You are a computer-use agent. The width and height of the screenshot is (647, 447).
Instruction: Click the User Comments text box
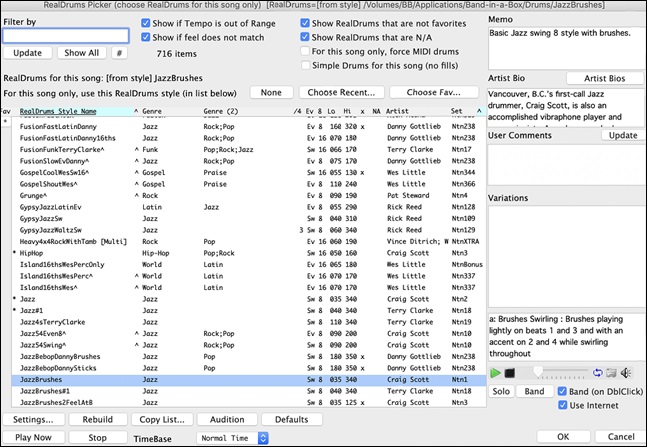click(566, 165)
